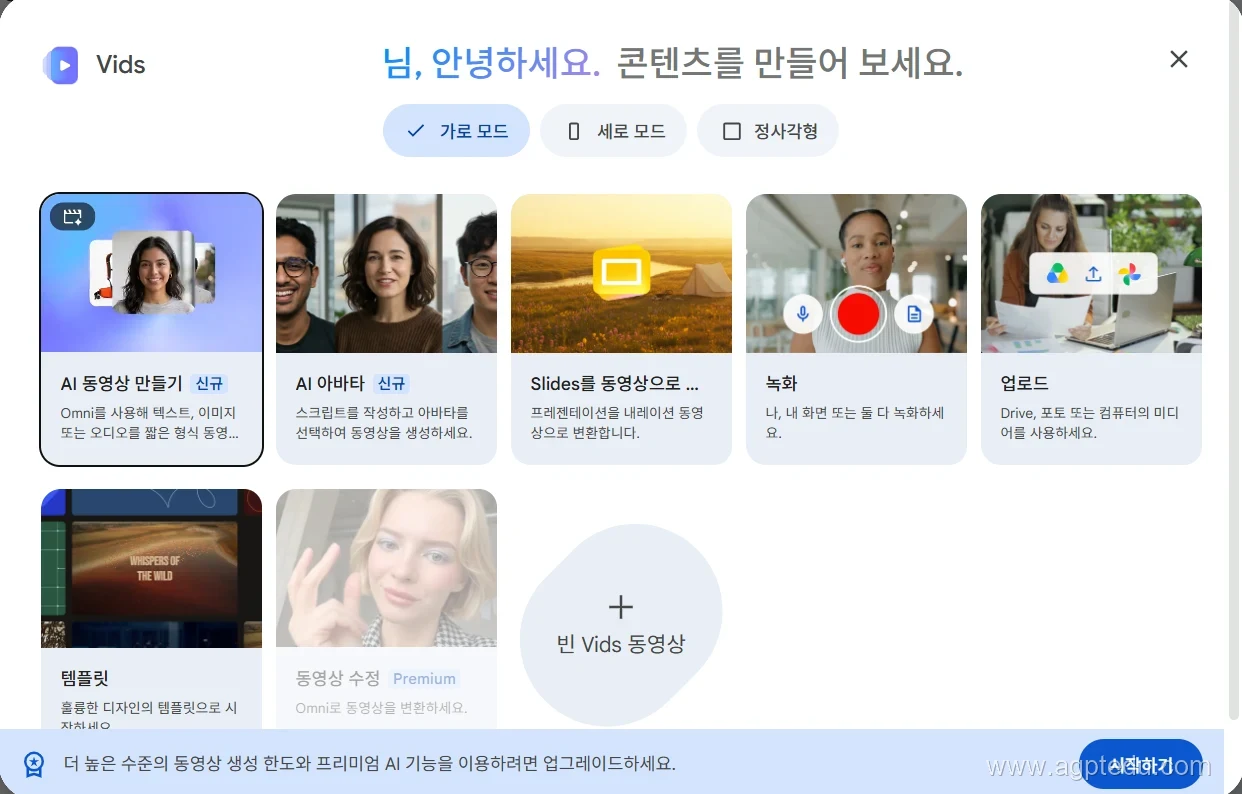1242x794 pixels.
Task: Open the 템플릿 card thumbnail
Action: click(151, 568)
